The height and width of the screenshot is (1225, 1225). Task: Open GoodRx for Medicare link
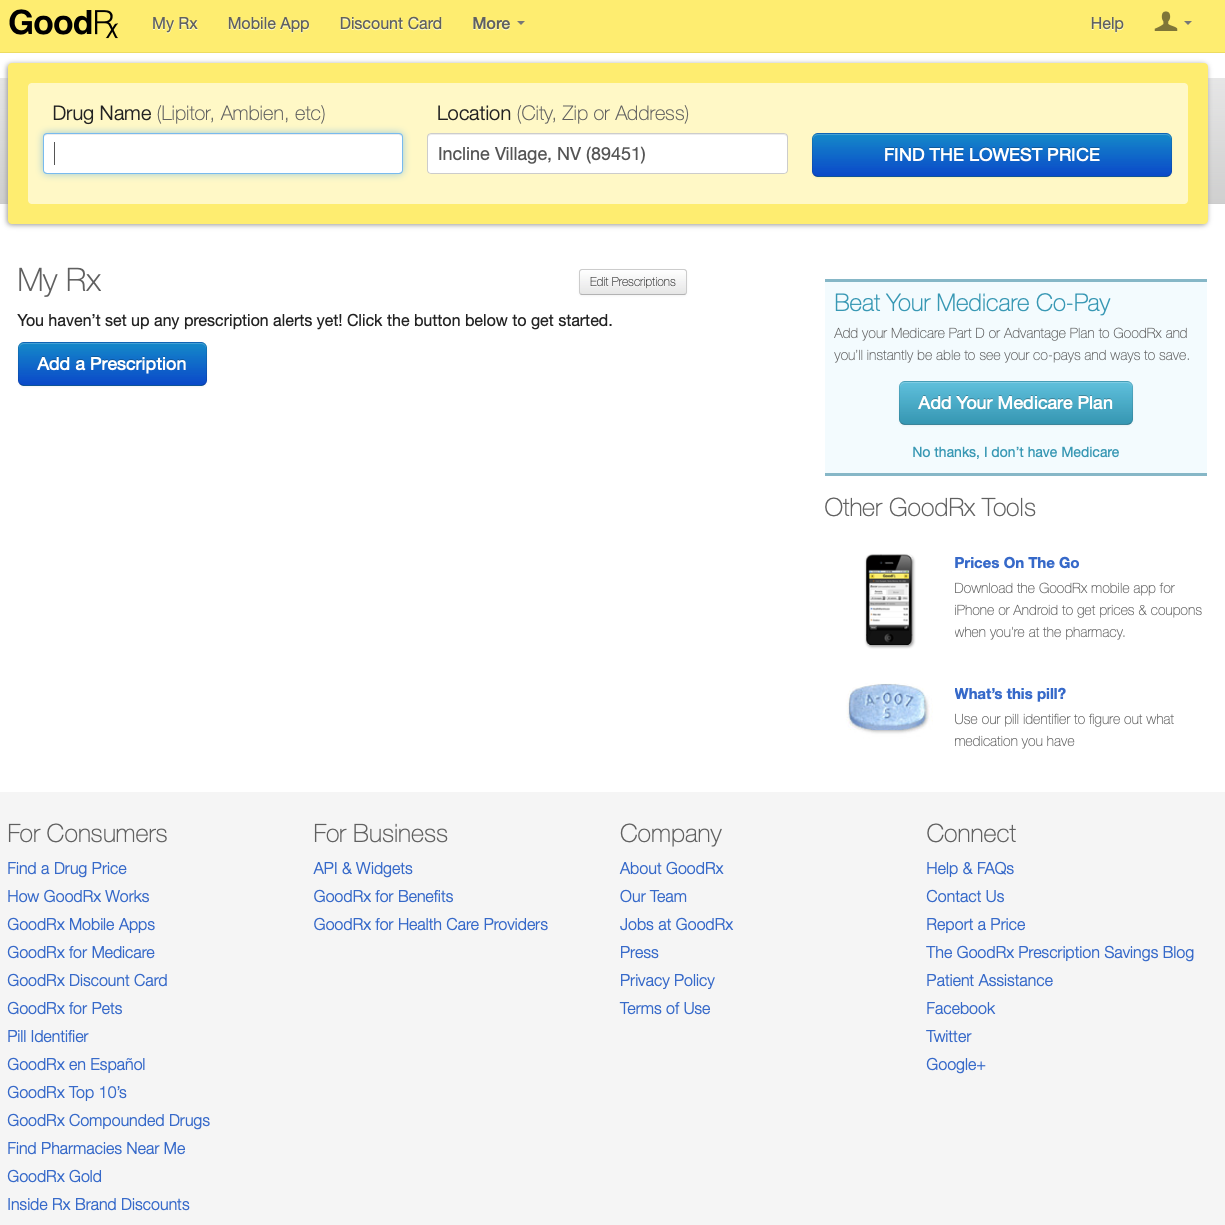click(x=81, y=952)
